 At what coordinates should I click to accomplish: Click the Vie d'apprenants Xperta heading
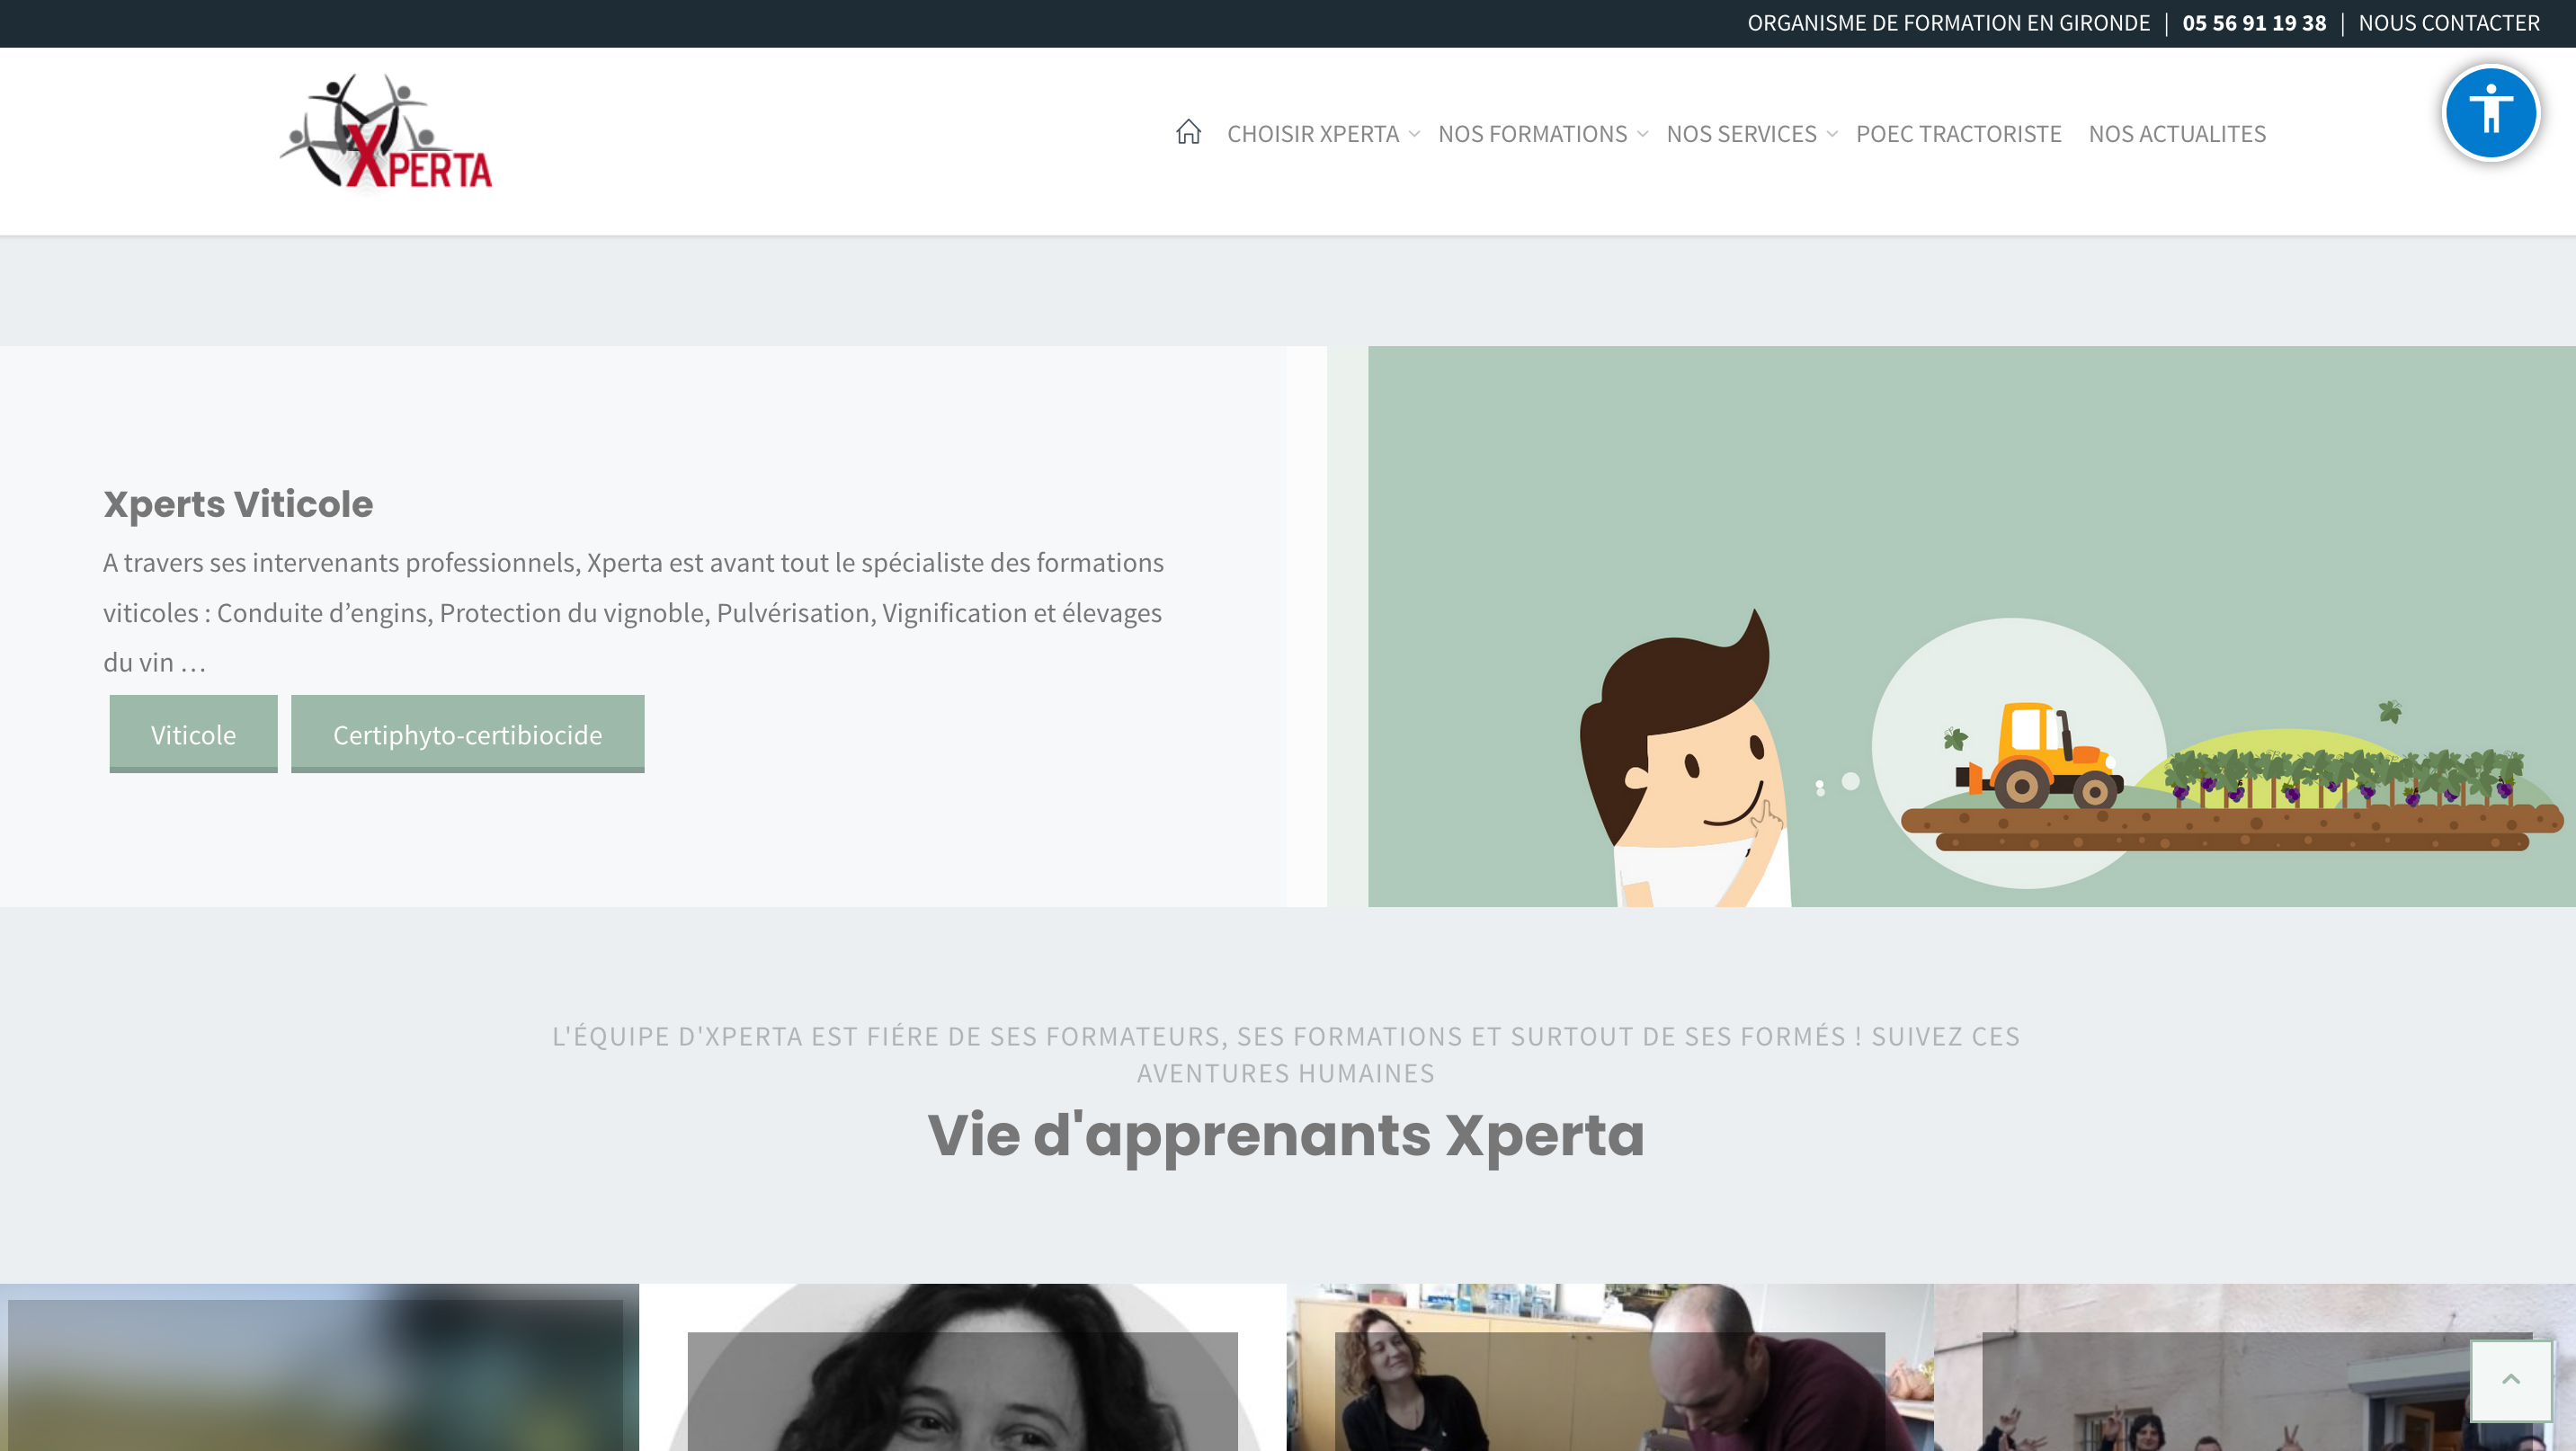click(x=1286, y=1135)
